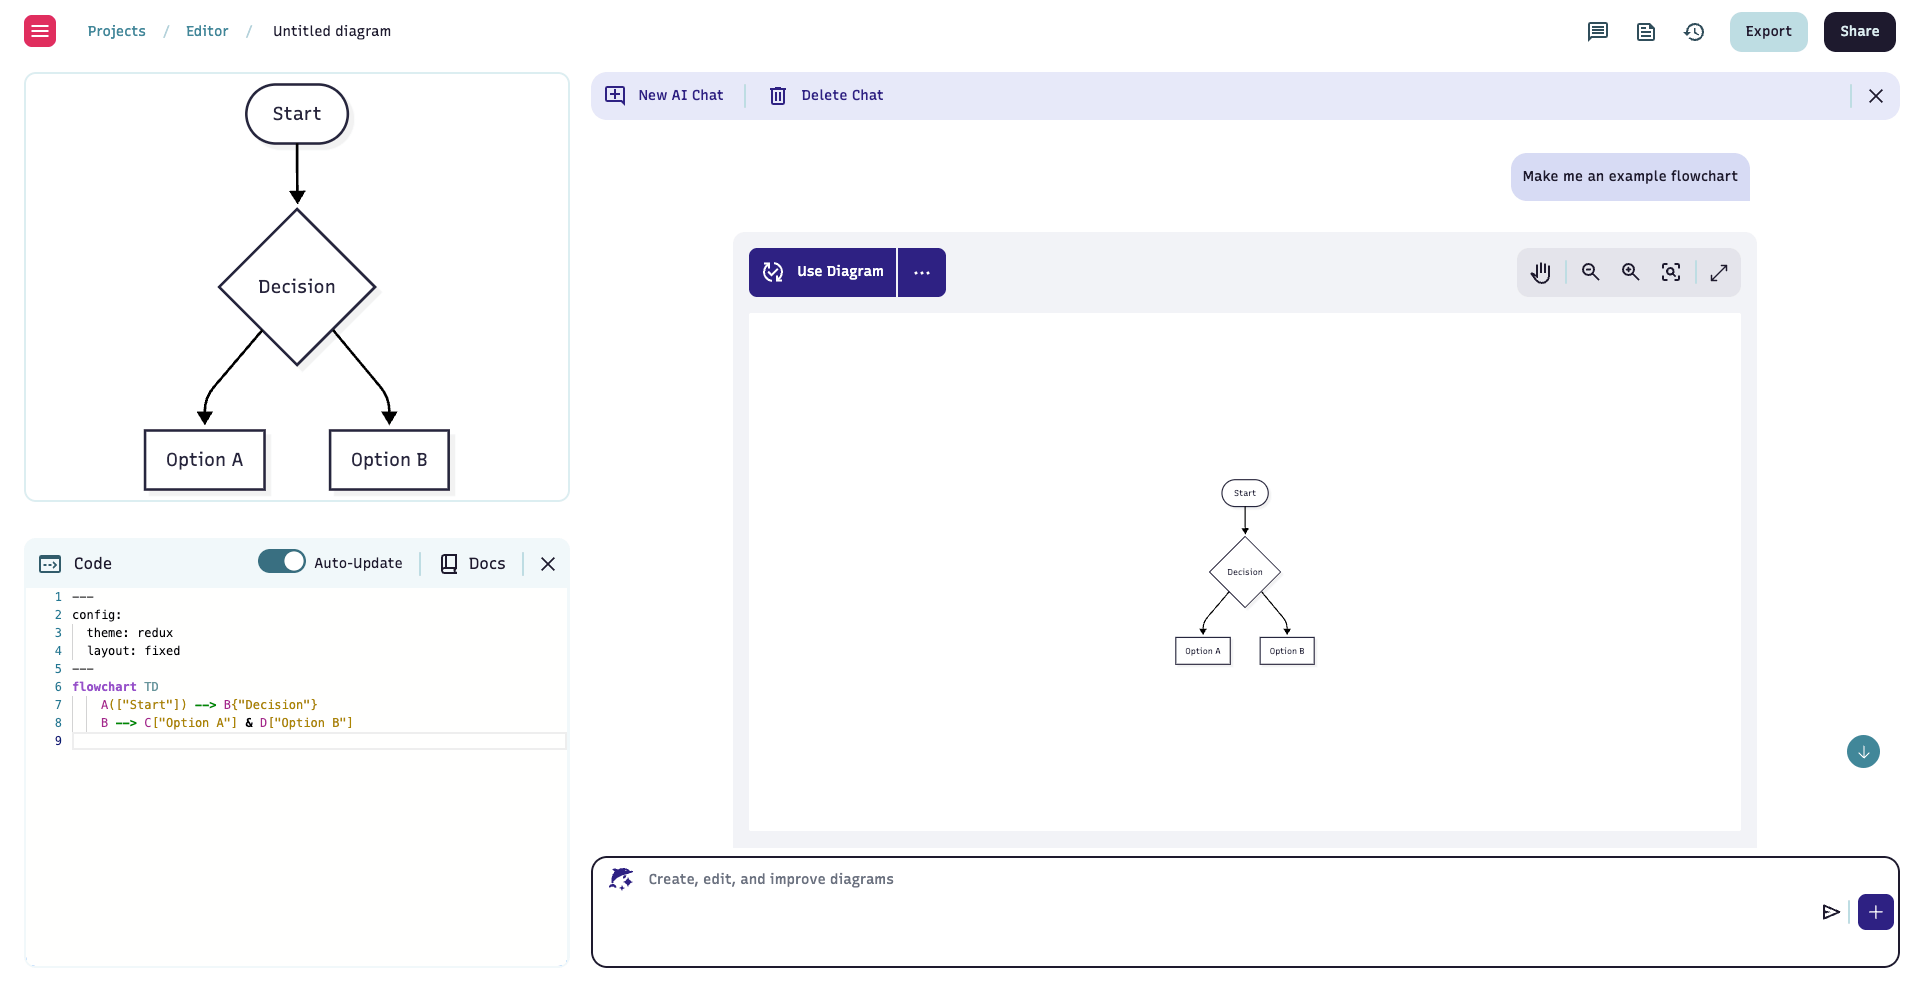The height and width of the screenshot is (992, 1920).
Task: Click the Delete Chat button
Action: click(826, 96)
